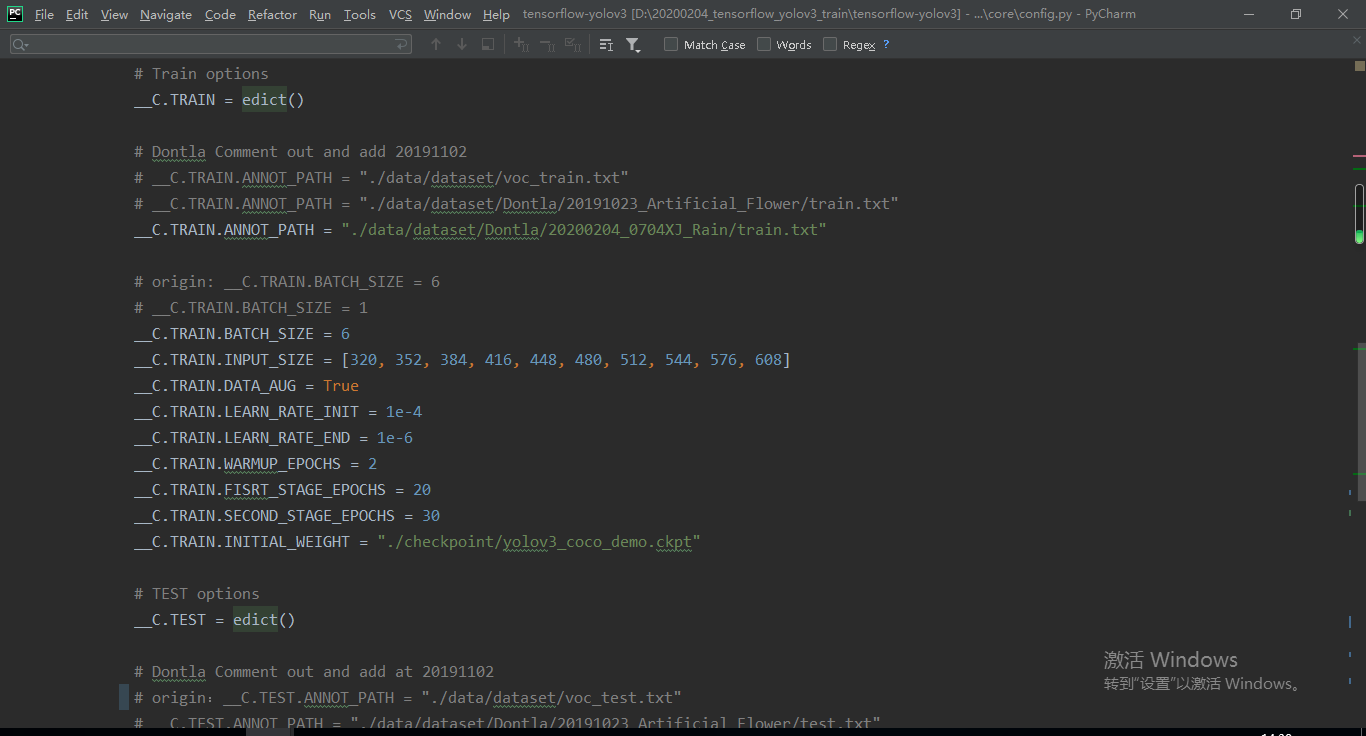Click the yolov3_coco_demo.ckpt weight path

click(x=539, y=542)
